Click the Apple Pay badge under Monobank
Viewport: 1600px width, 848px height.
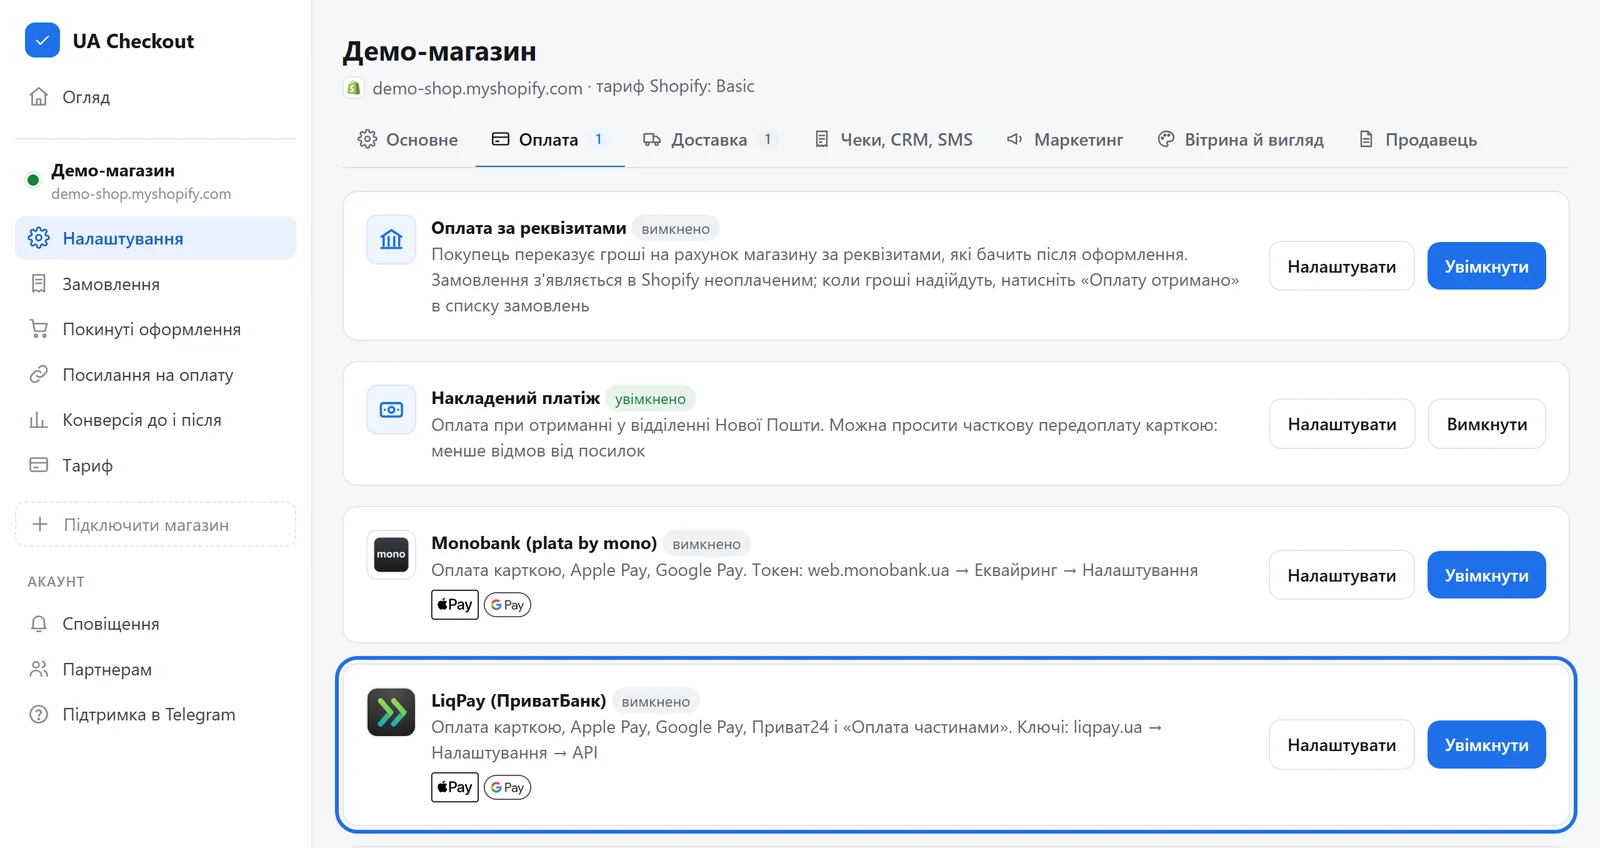455,605
